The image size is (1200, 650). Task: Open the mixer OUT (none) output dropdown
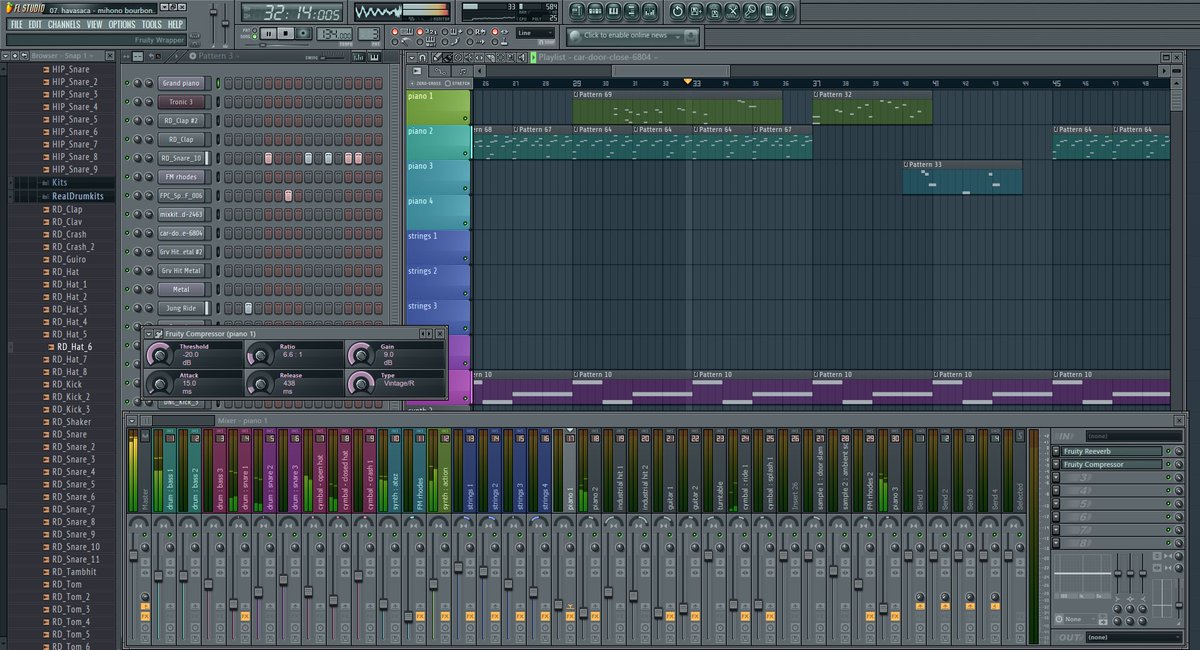(1134, 637)
